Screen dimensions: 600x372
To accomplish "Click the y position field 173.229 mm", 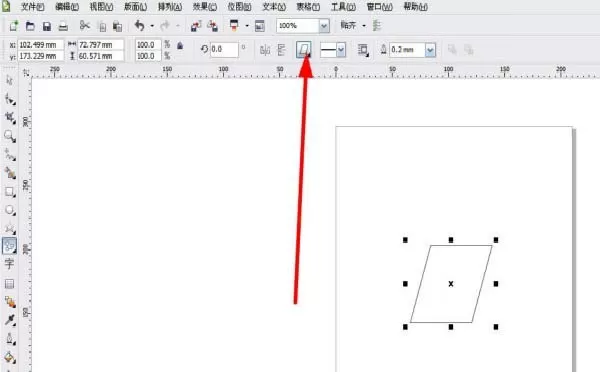I will point(41,56).
